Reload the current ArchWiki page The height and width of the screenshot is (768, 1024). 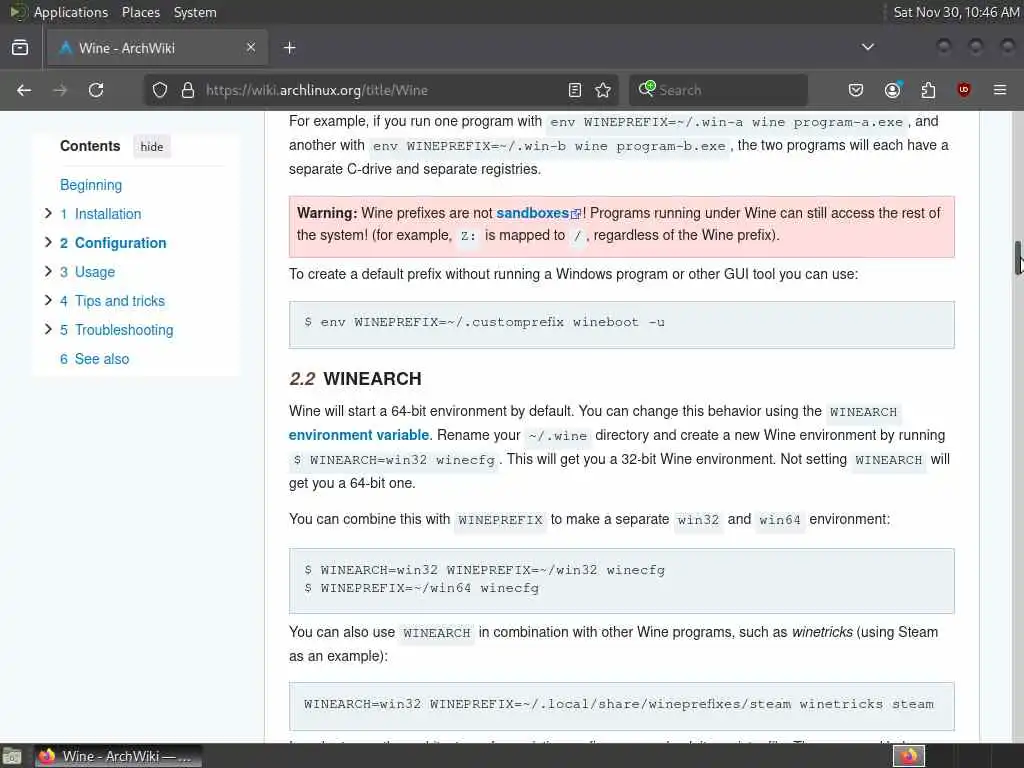pyautogui.click(x=96, y=90)
